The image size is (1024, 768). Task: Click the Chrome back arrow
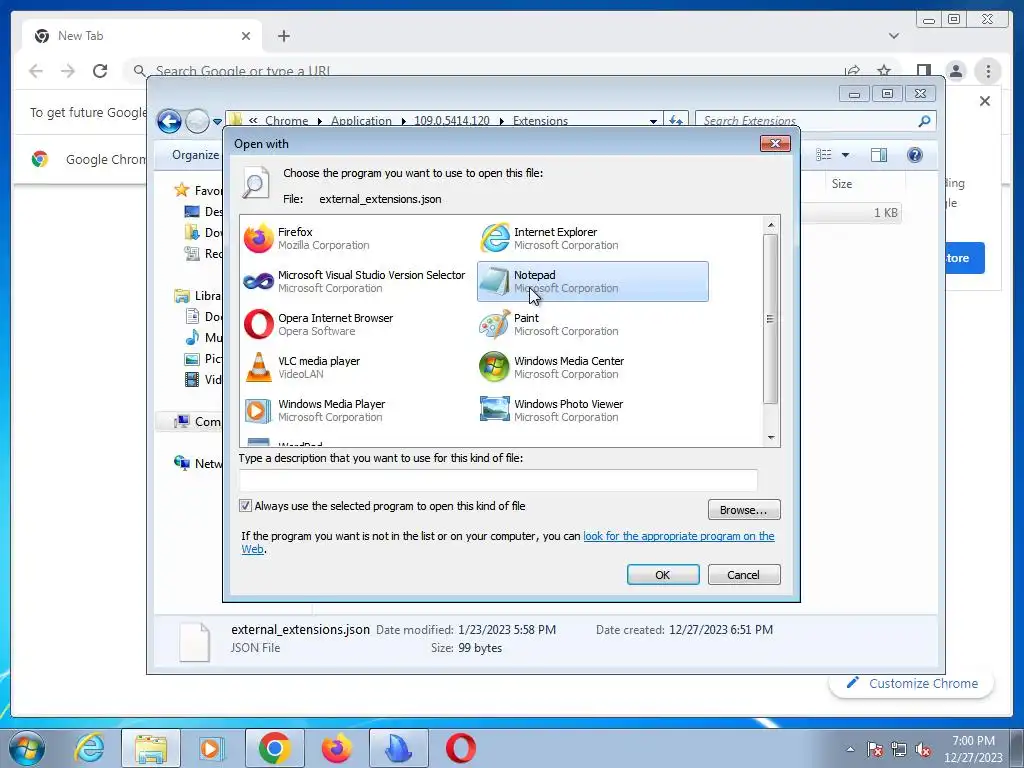[x=36, y=71]
